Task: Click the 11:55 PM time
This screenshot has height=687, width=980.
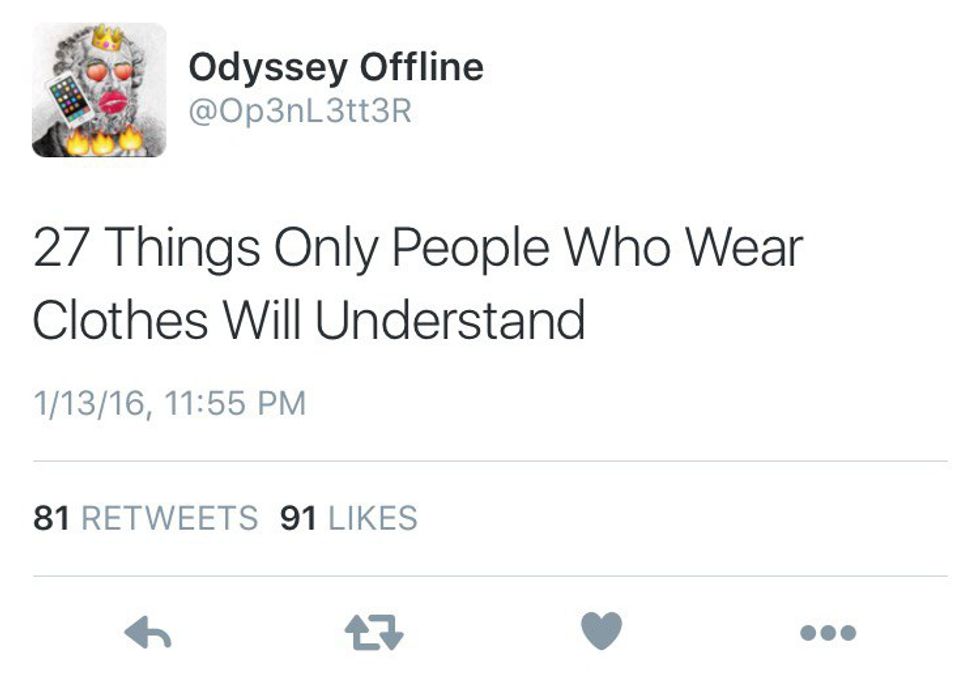Action: point(236,404)
